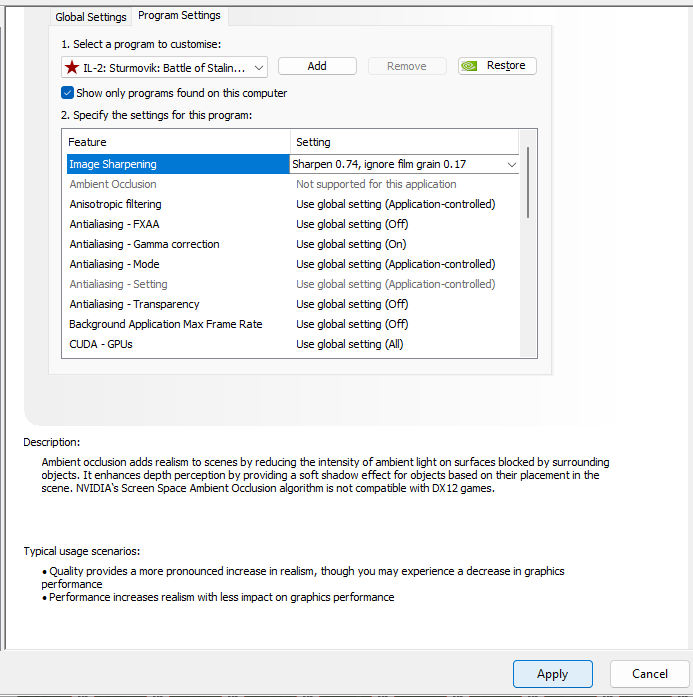693x697 pixels.
Task: Select Background Application Max Frame Rate row
Action: [x=165, y=324]
